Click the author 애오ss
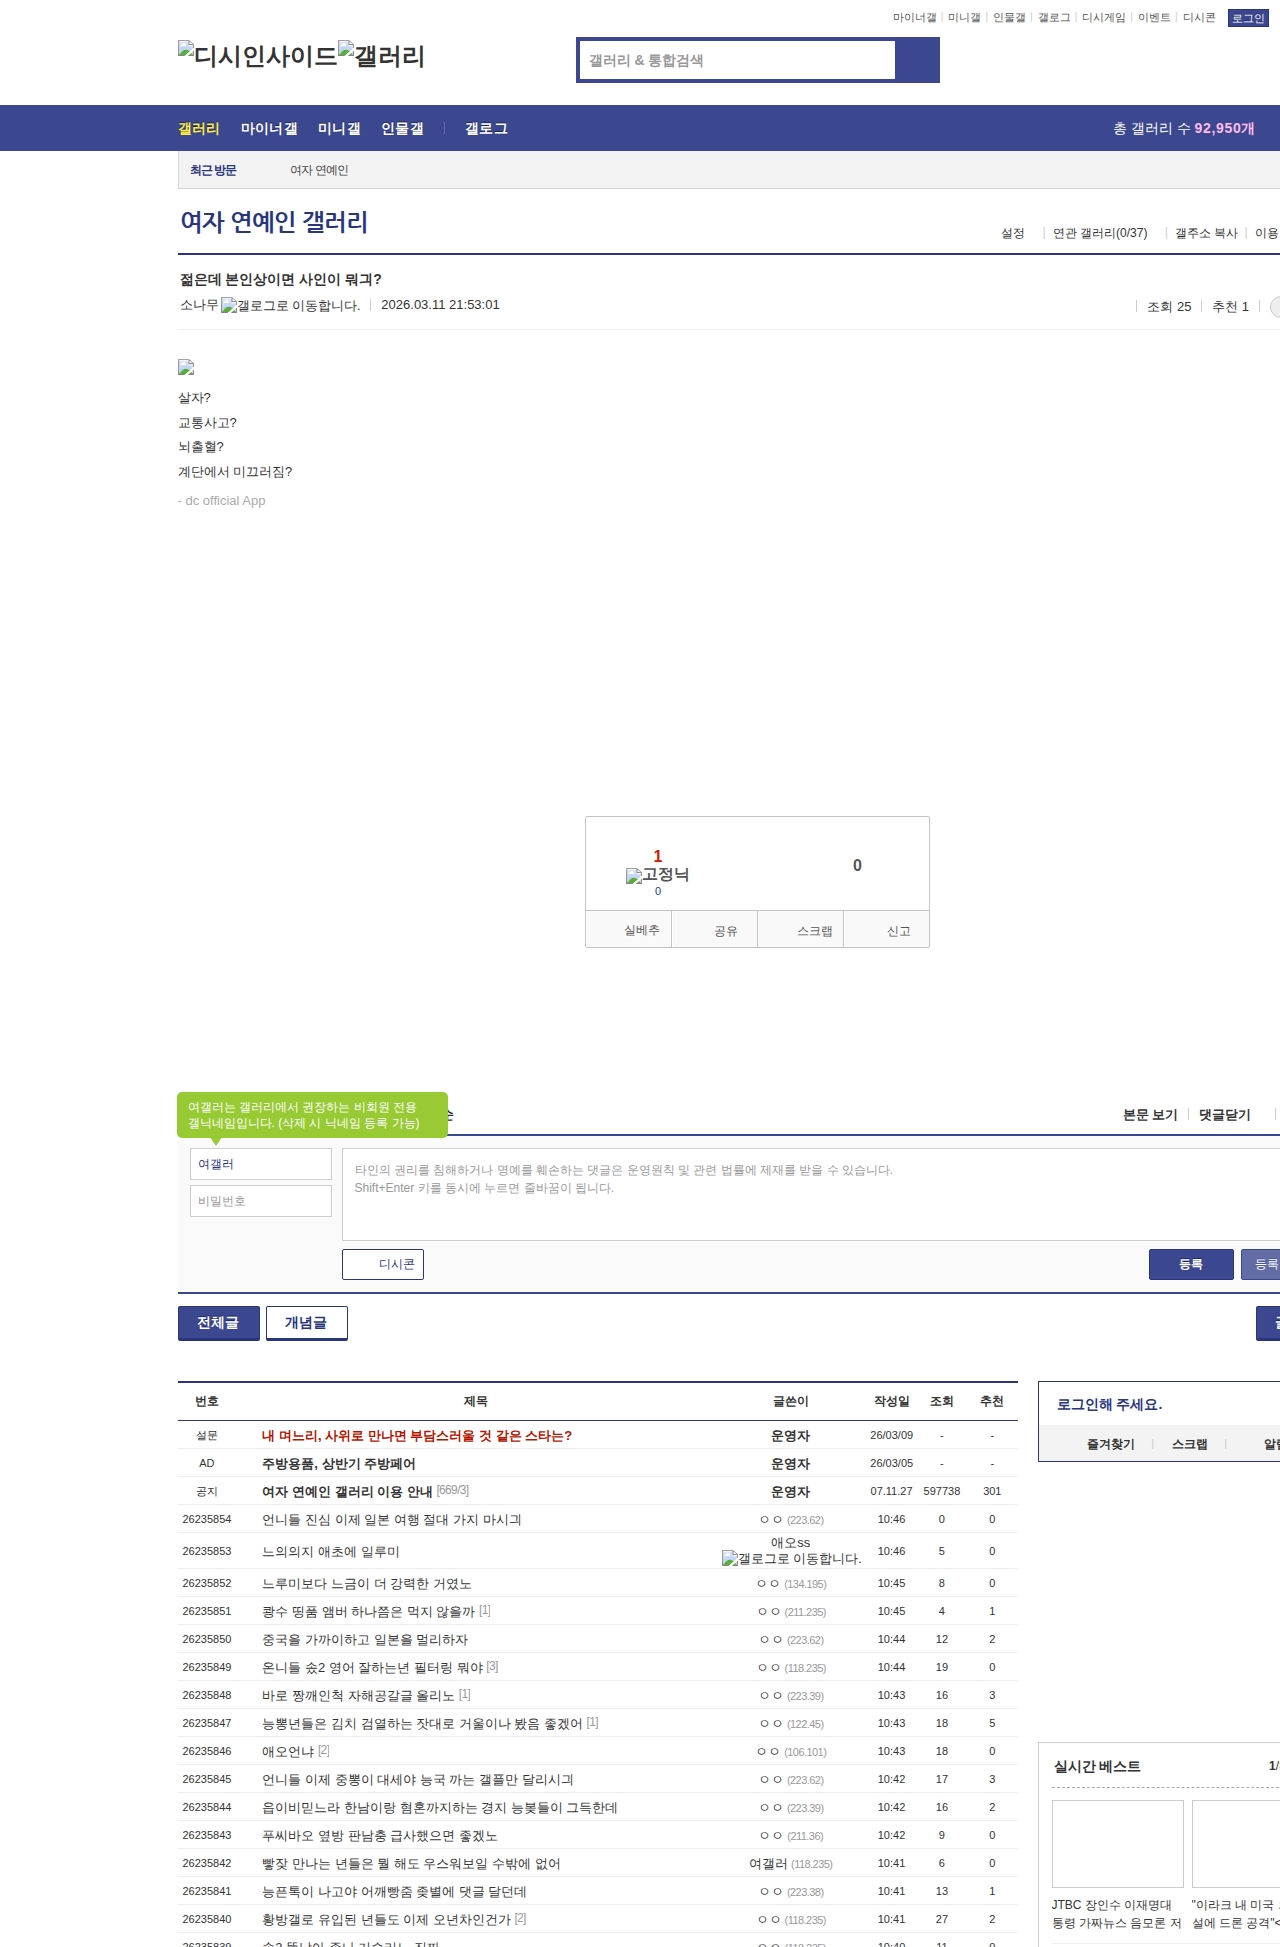Image resolution: width=1280 pixels, height=1947 pixels. [x=790, y=1543]
